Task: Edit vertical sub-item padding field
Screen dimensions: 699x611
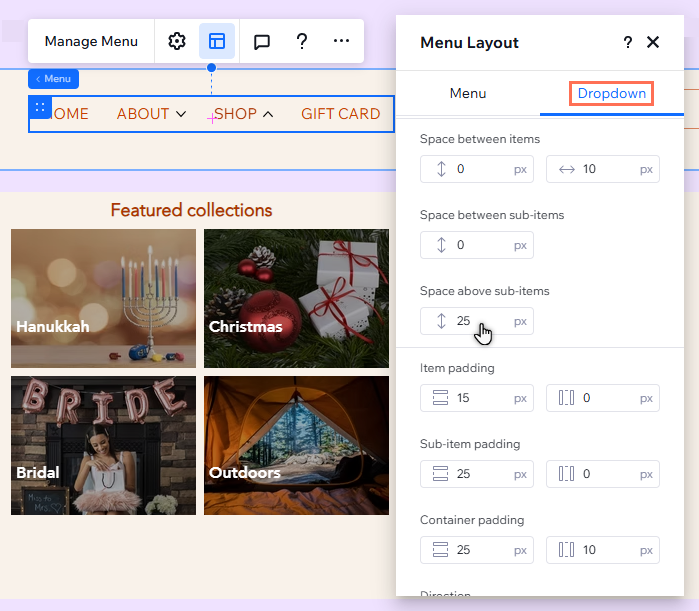Action: (x=477, y=474)
